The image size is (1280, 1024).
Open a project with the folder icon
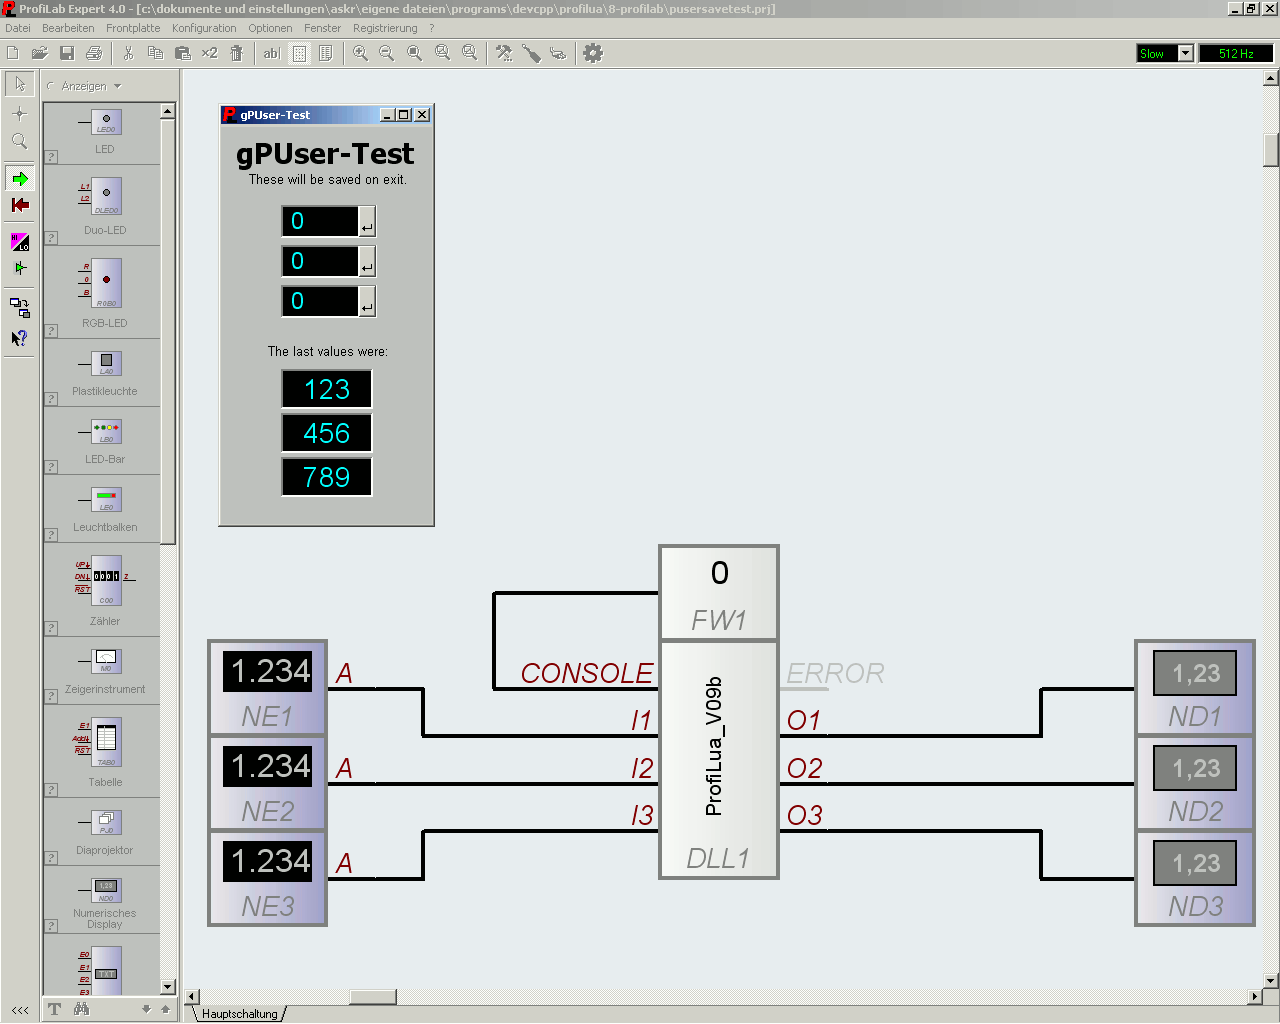coord(40,53)
